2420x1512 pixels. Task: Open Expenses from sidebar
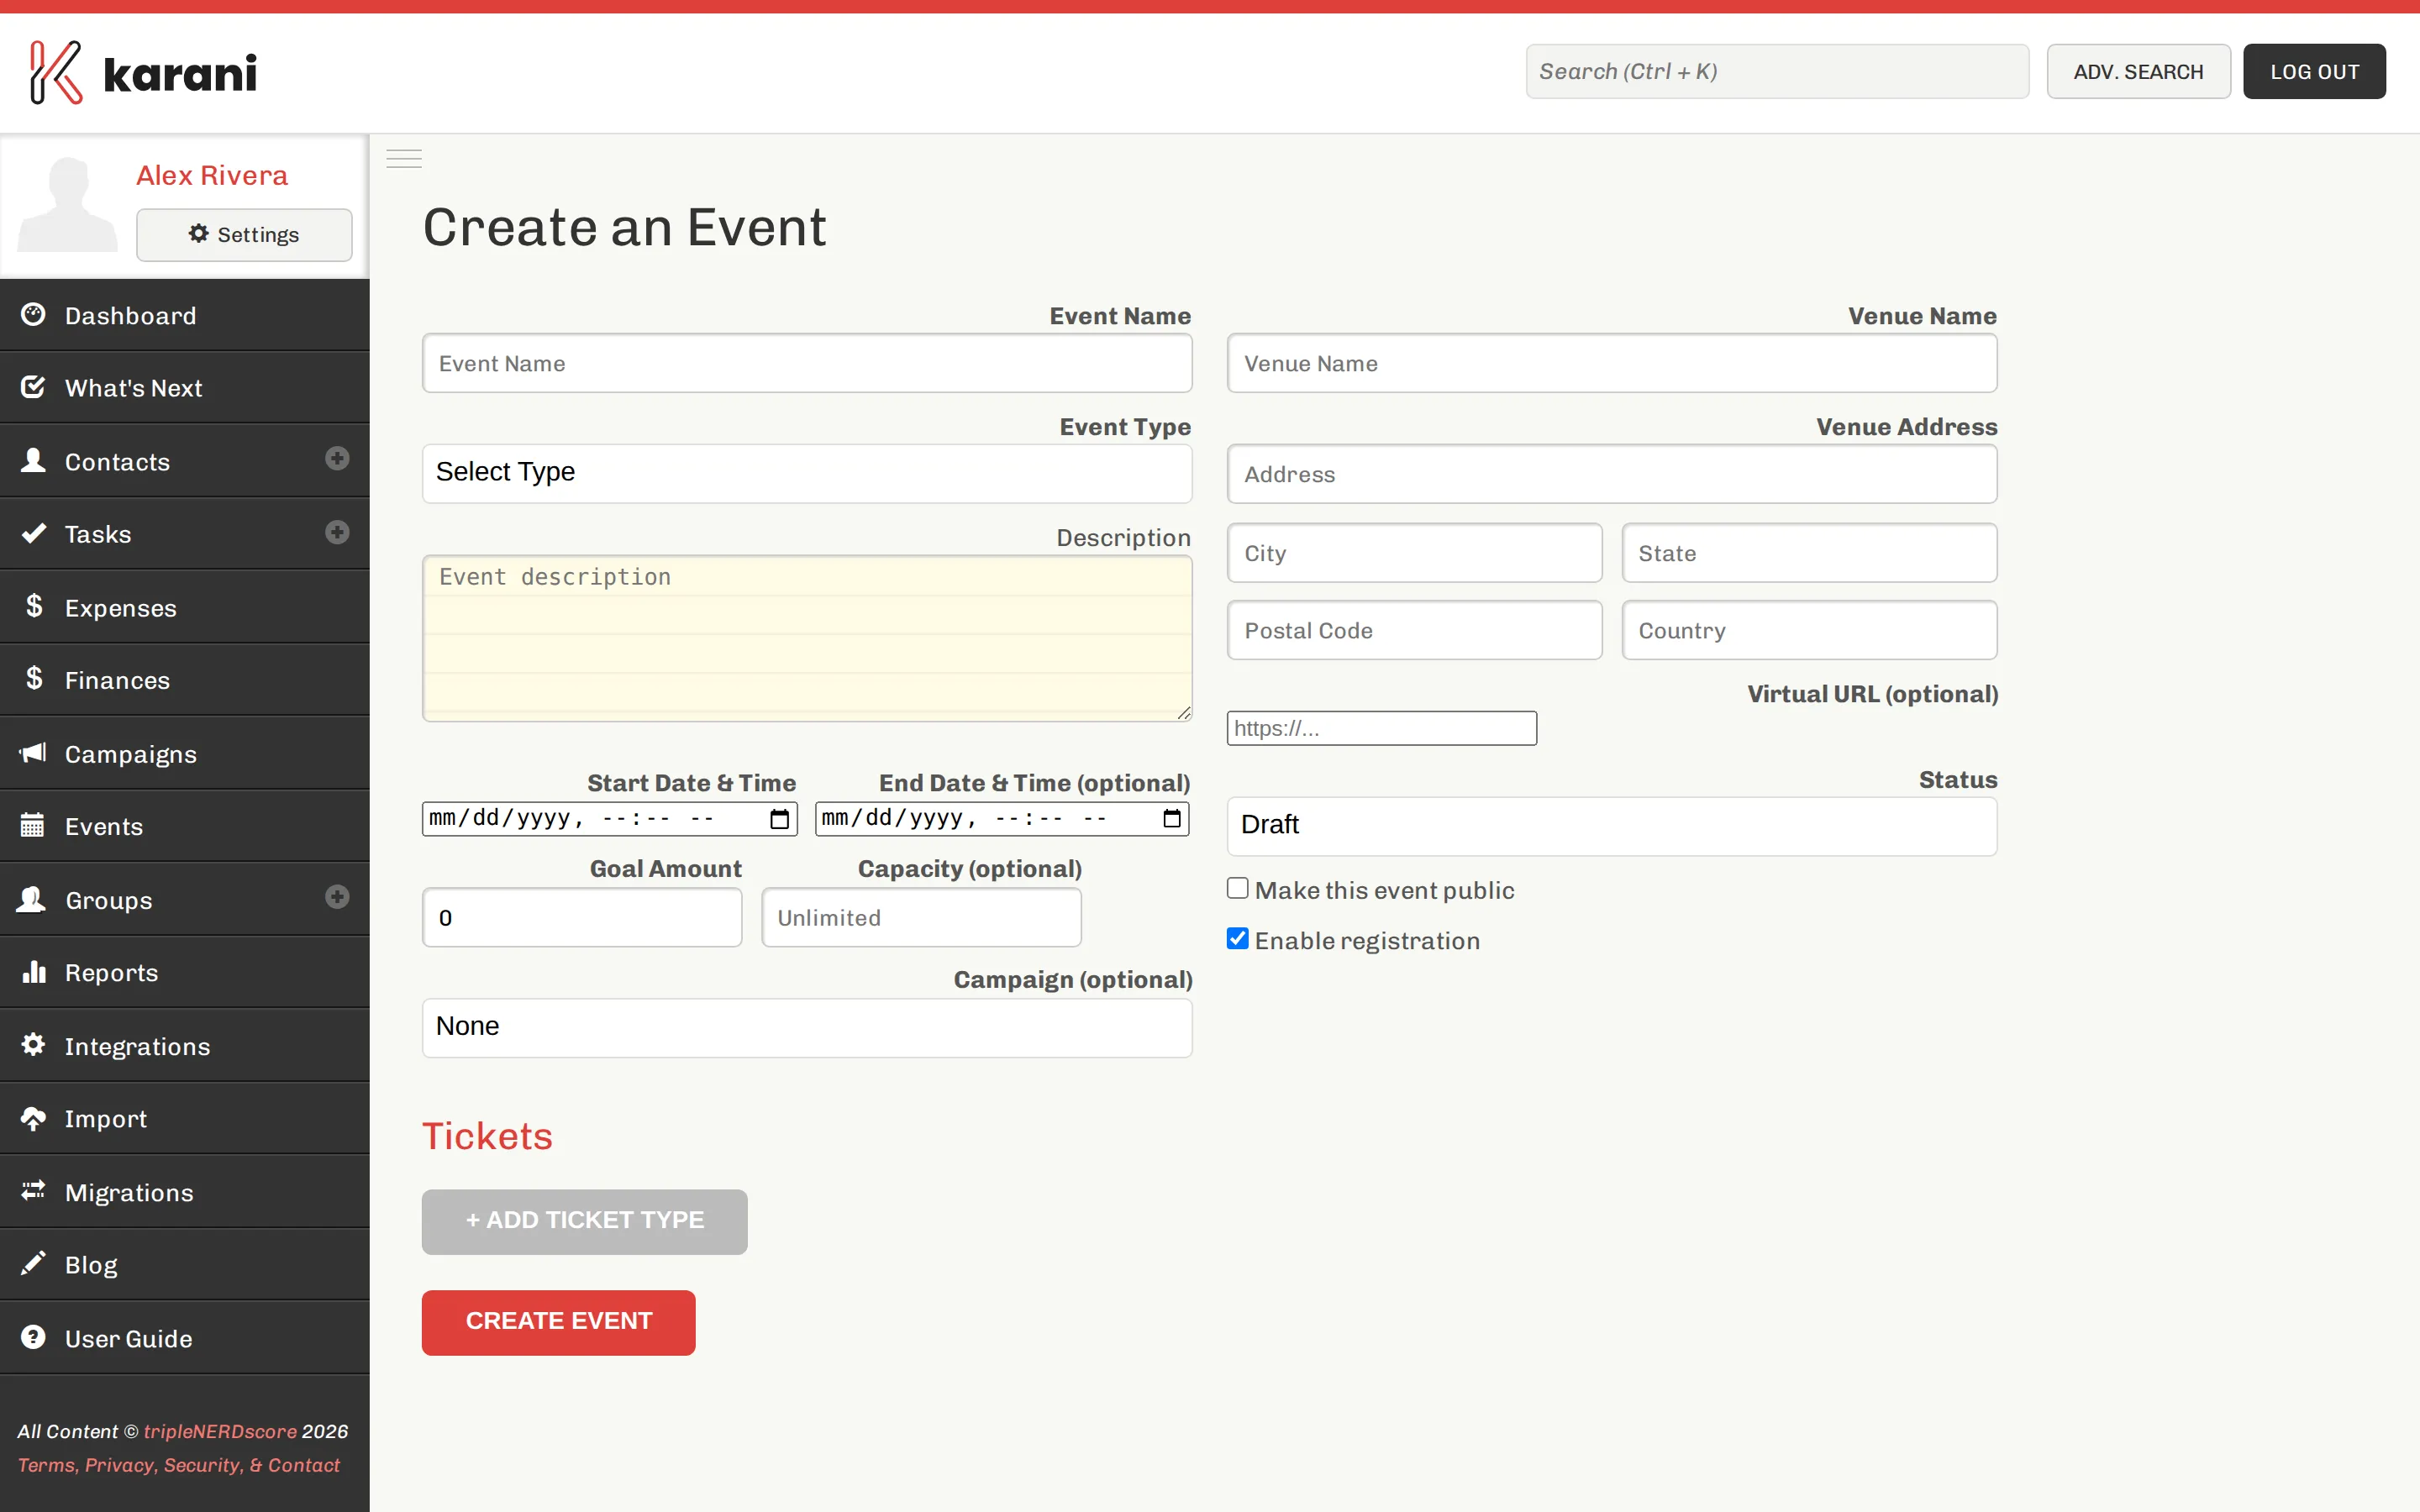pyautogui.click(x=185, y=607)
